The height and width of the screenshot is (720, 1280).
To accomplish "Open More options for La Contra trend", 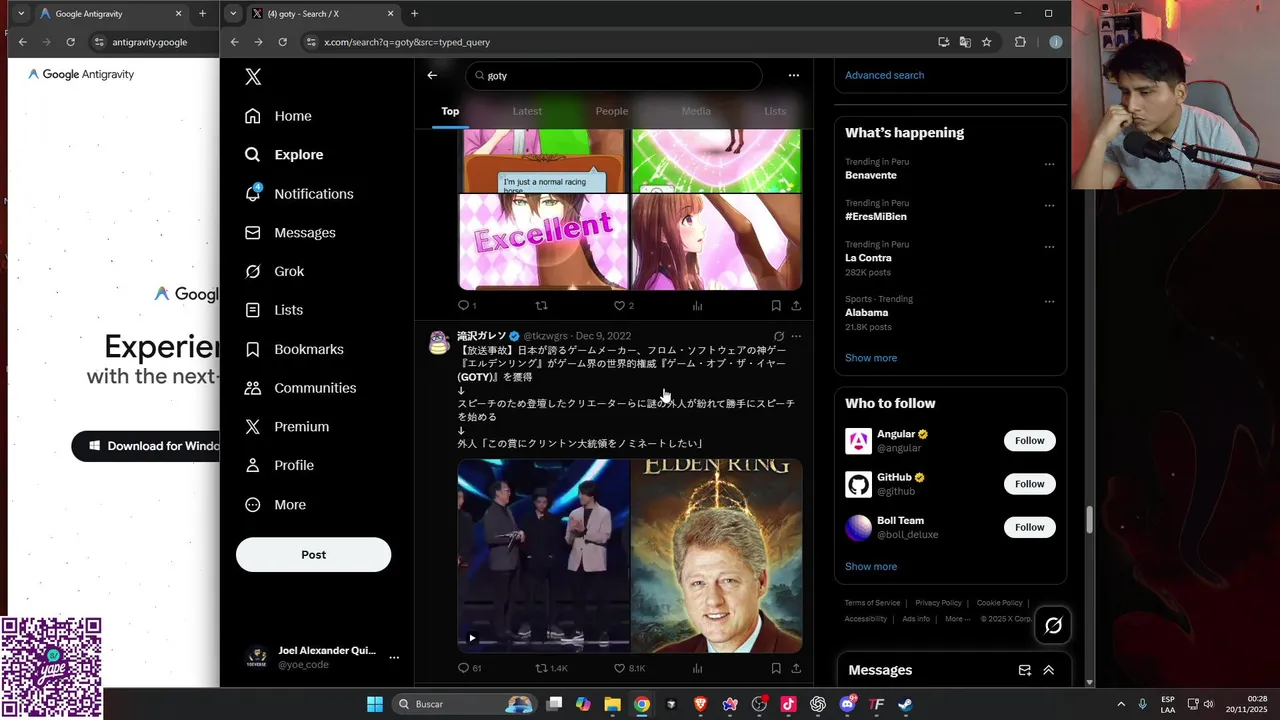I will [x=1049, y=246].
